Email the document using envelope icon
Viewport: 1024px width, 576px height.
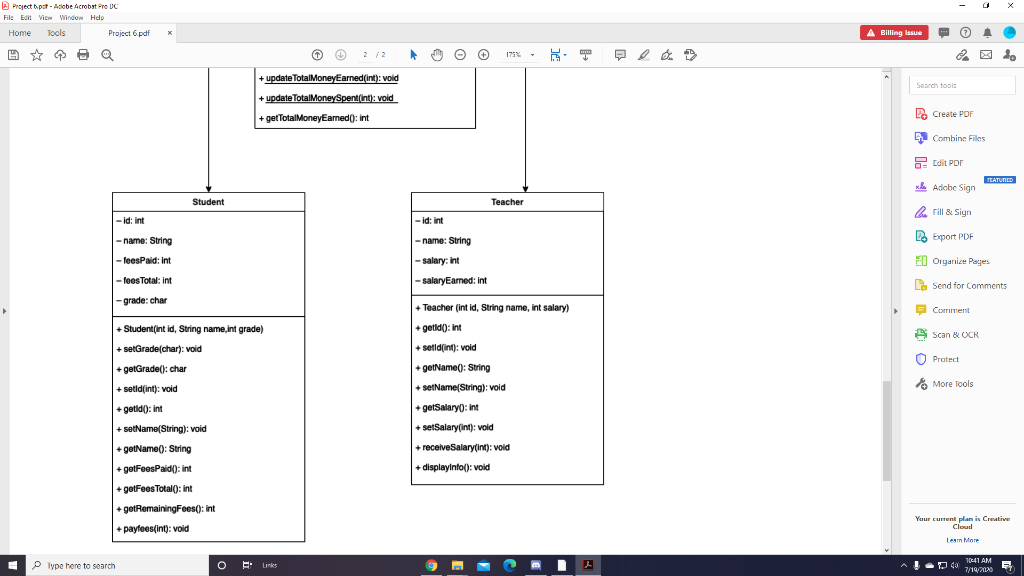tap(986, 55)
